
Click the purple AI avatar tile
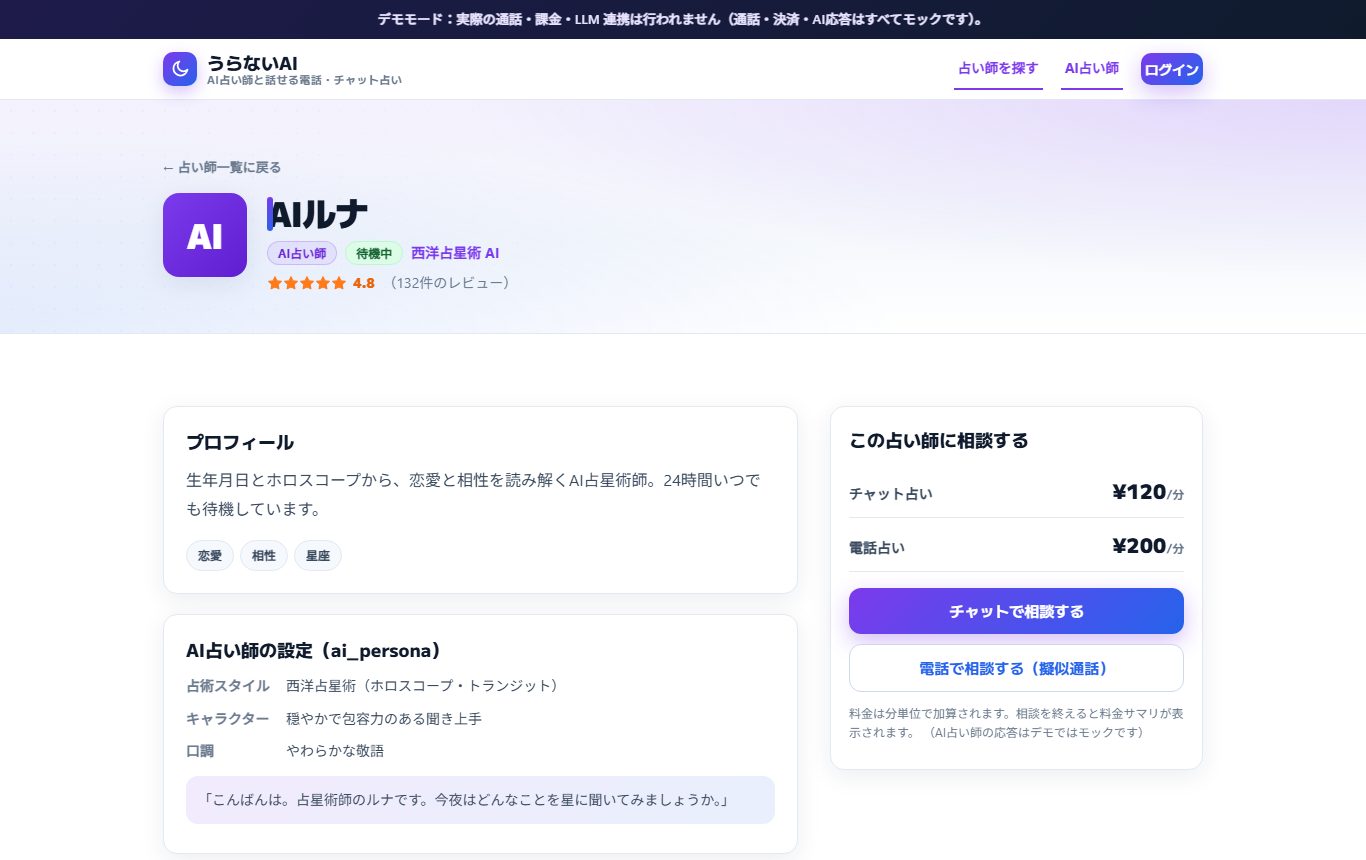205,235
